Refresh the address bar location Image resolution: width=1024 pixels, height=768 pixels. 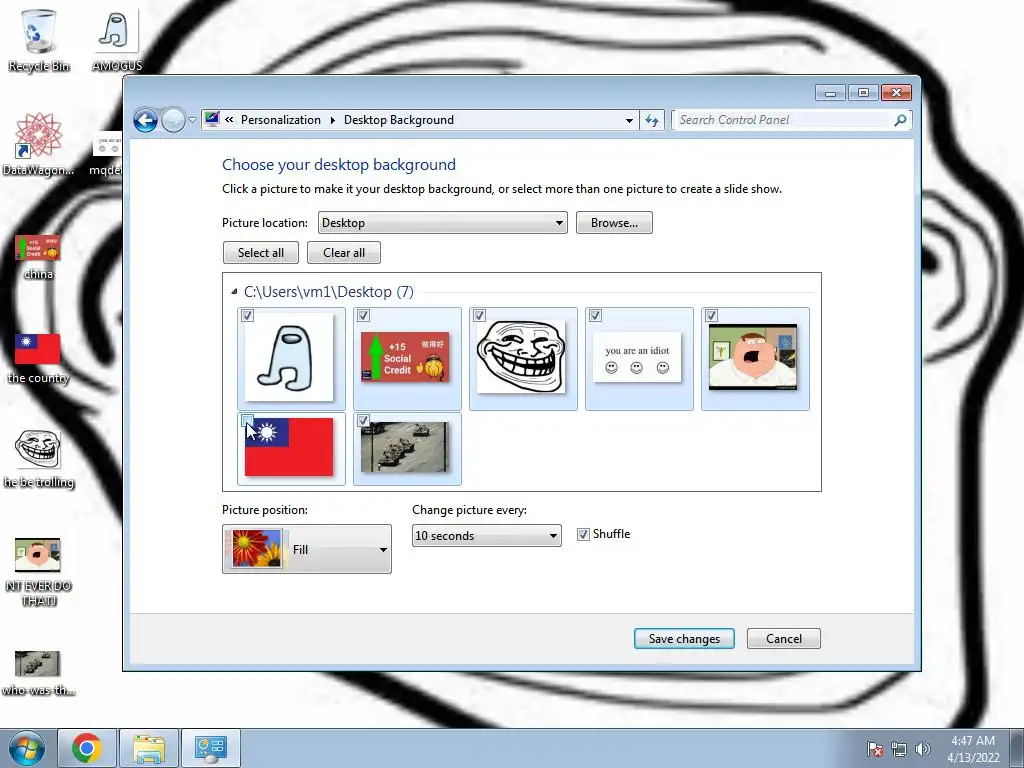click(x=652, y=120)
